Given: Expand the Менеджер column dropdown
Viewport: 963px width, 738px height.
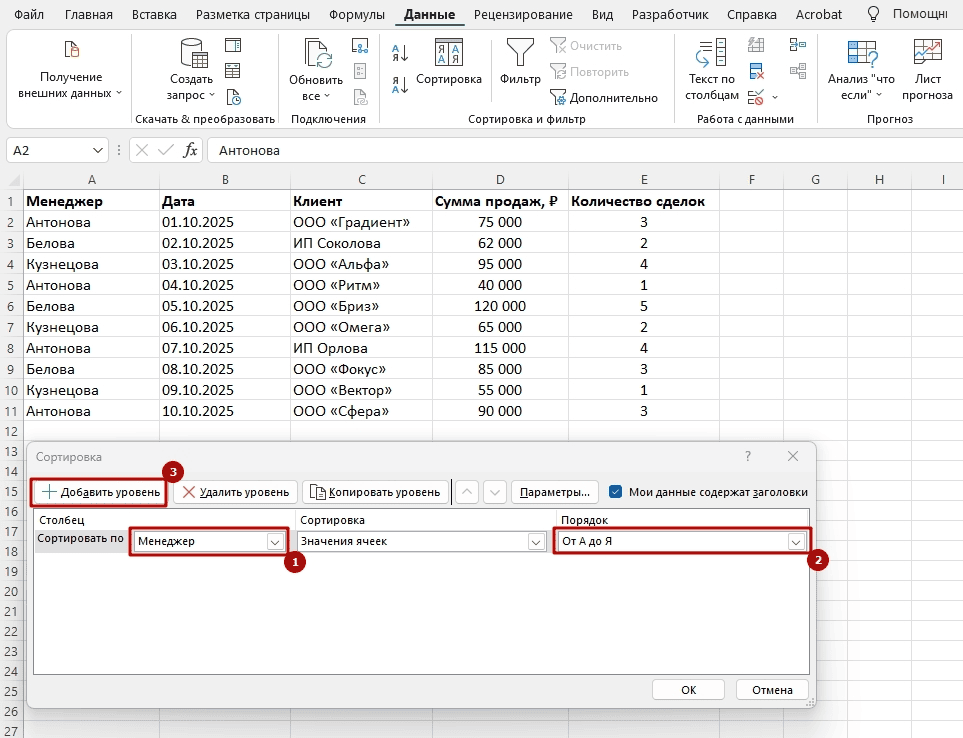Looking at the screenshot, I should [275, 541].
